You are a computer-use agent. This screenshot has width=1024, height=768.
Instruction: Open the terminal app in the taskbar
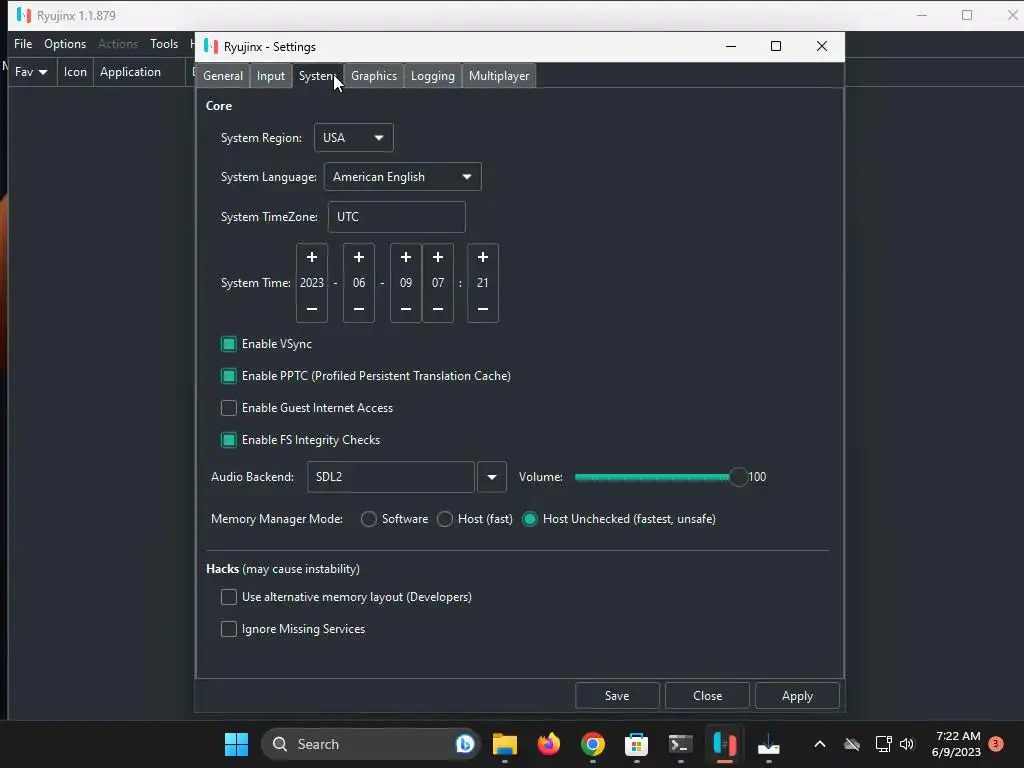680,744
